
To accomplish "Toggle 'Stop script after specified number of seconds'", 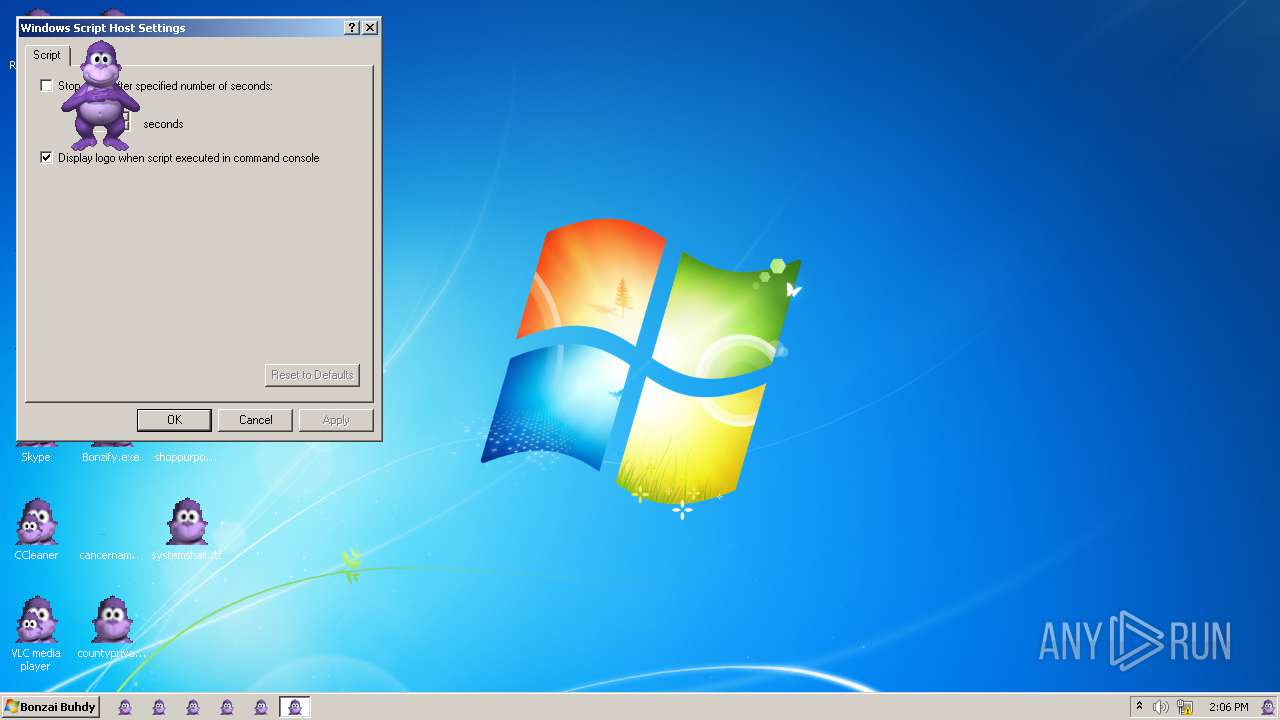I will pyautogui.click(x=46, y=86).
